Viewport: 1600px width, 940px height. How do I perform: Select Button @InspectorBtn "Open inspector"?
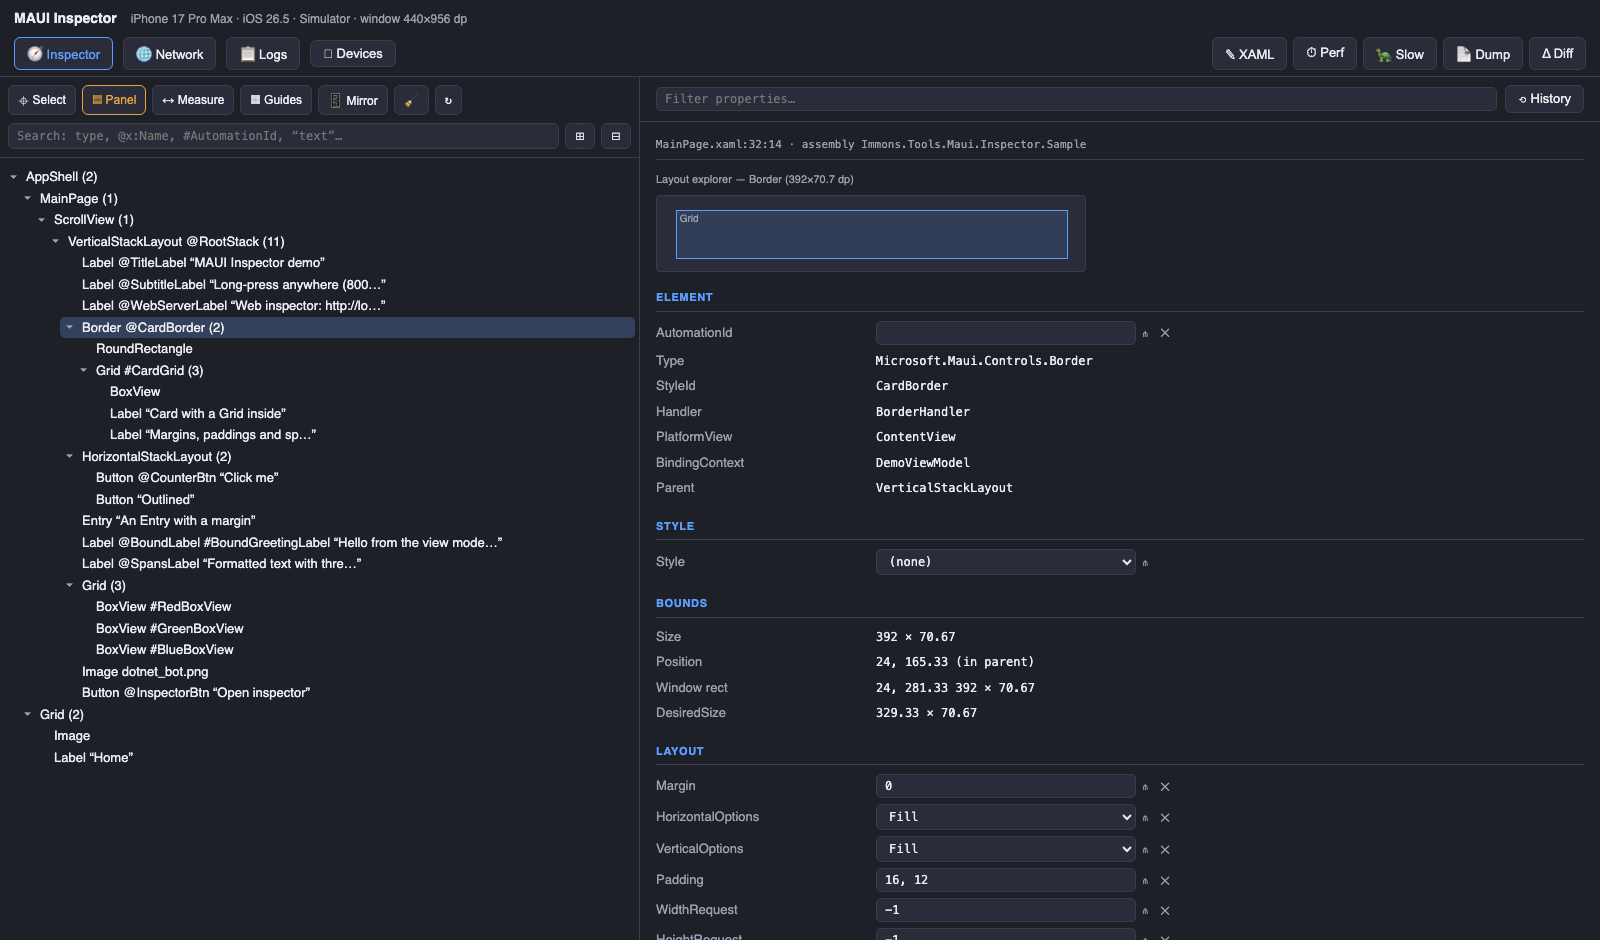pyautogui.click(x=196, y=693)
